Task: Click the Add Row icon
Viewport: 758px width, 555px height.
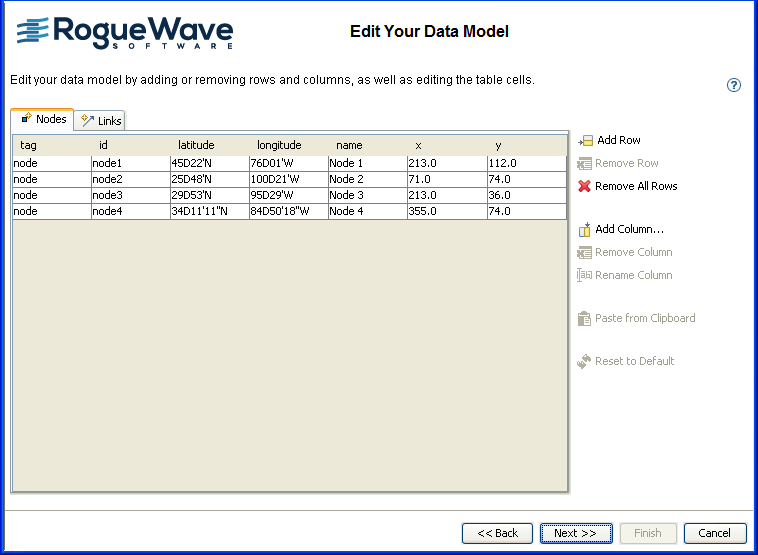Action: (586, 141)
